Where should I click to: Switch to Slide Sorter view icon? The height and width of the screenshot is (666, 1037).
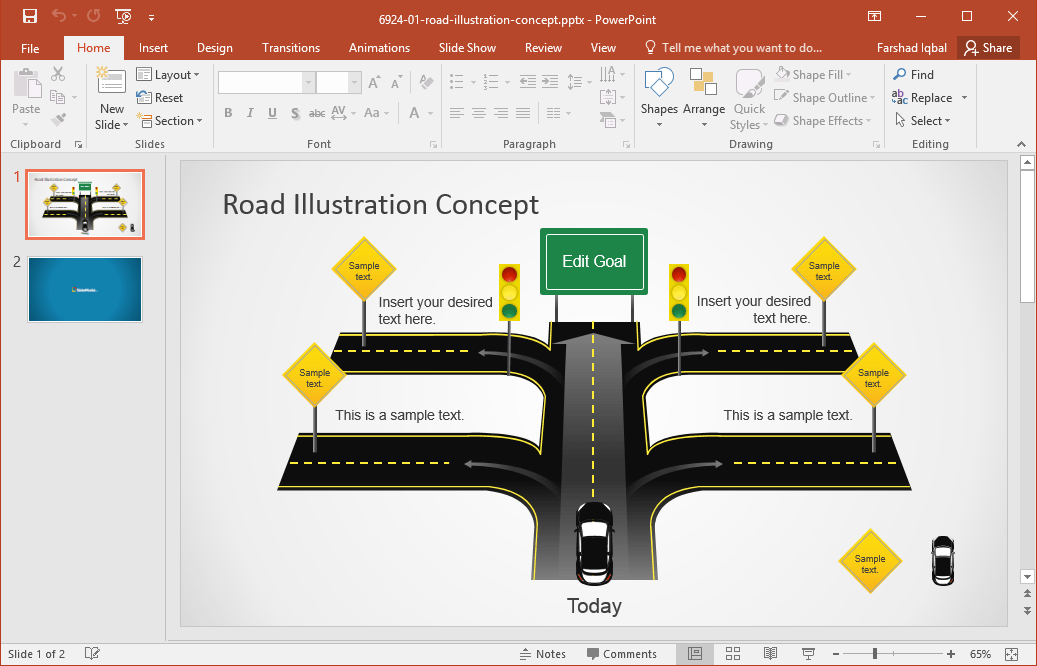point(733,653)
